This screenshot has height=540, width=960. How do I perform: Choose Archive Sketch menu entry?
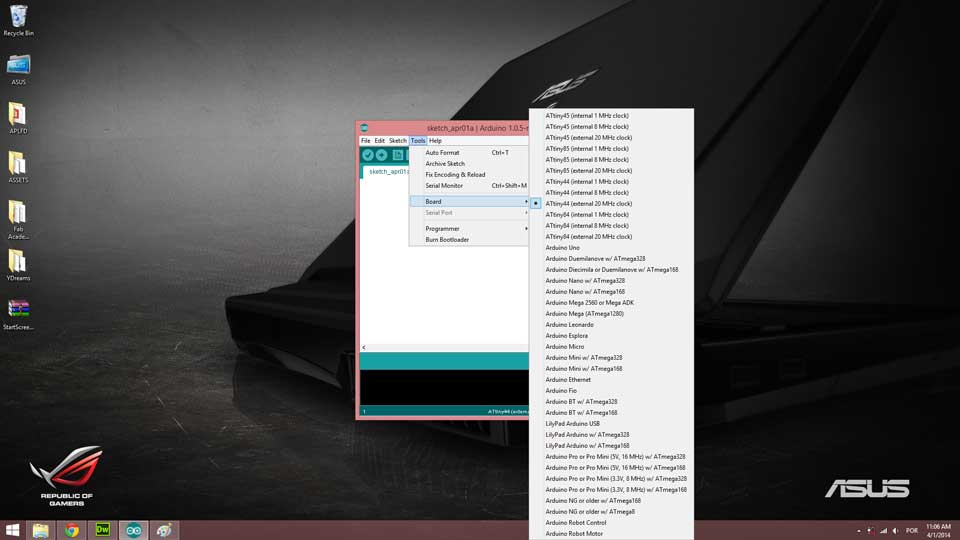pyautogui.click(x=468, y=163)
